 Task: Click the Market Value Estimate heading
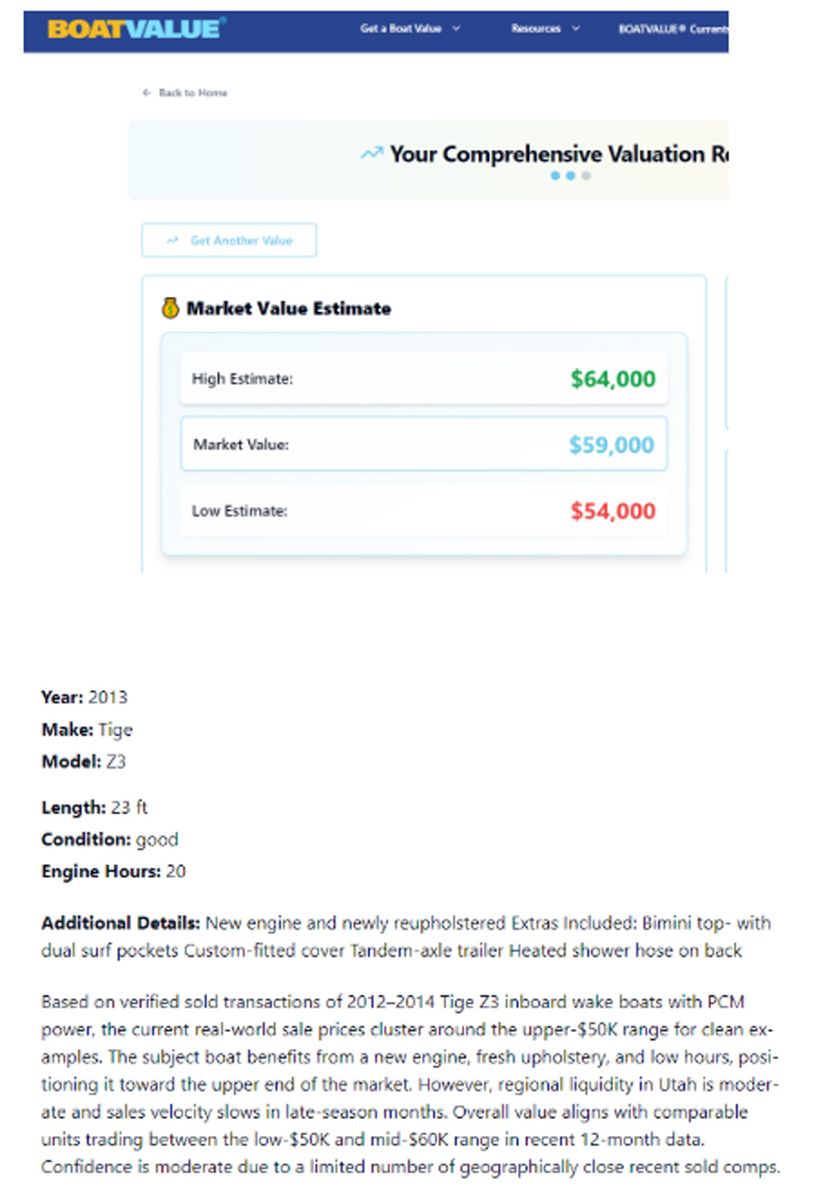[x=288, y=308]
